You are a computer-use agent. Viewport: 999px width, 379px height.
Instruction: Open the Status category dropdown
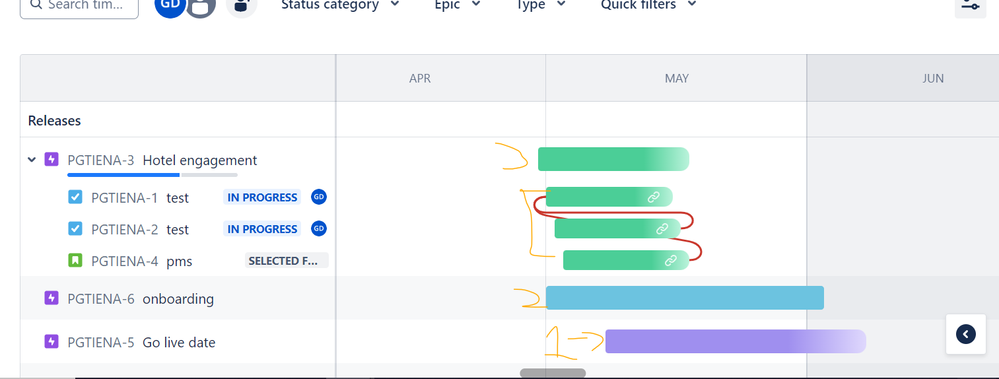tap(340, 5)
